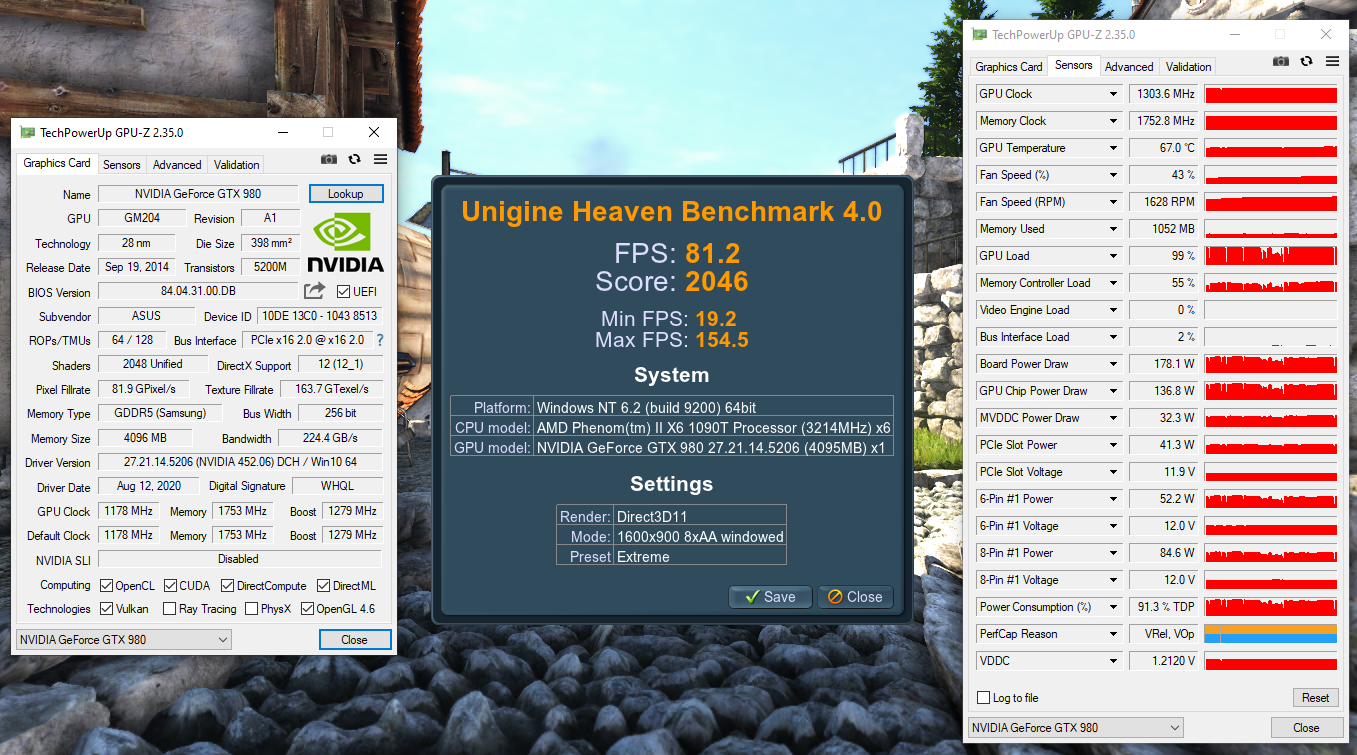Expand the Memory Controller Load sensor dropdown
This screenshot has height=755, width=1357.
coord(1113,283)
